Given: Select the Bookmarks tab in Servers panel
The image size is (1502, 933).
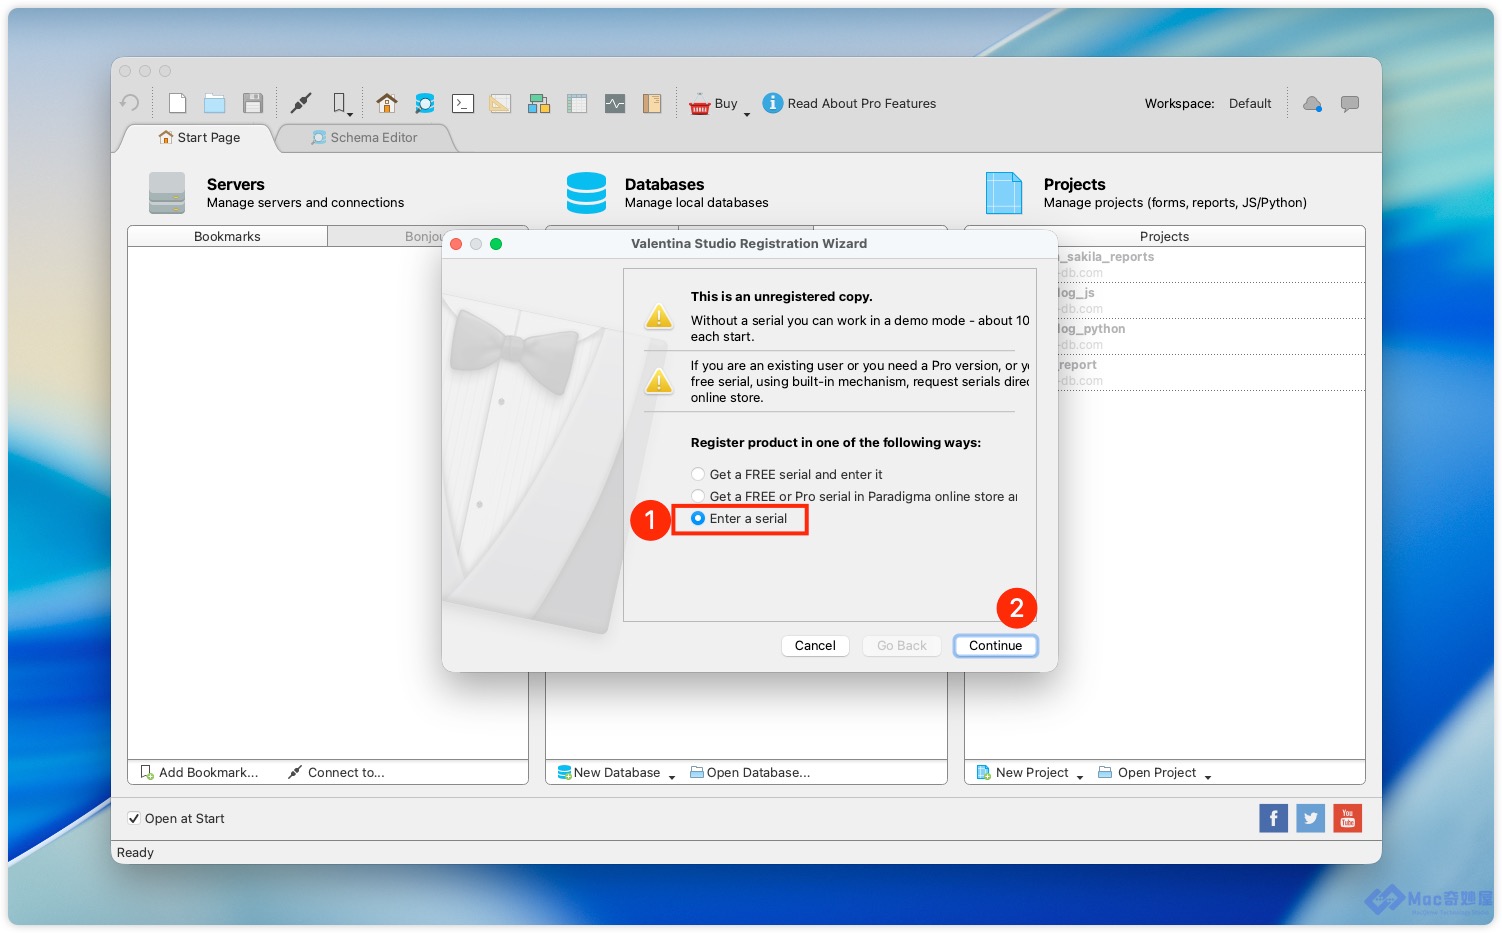Looking at the screenshot, I should [x=227, y=237].
